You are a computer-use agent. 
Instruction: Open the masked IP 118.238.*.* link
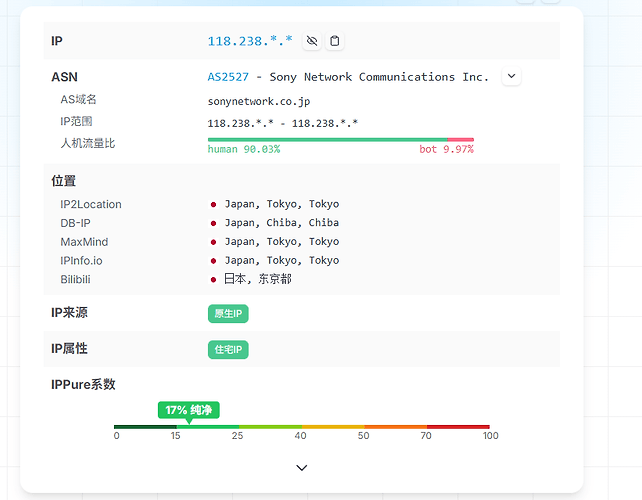pyautogui.click(x=250, y=41)
